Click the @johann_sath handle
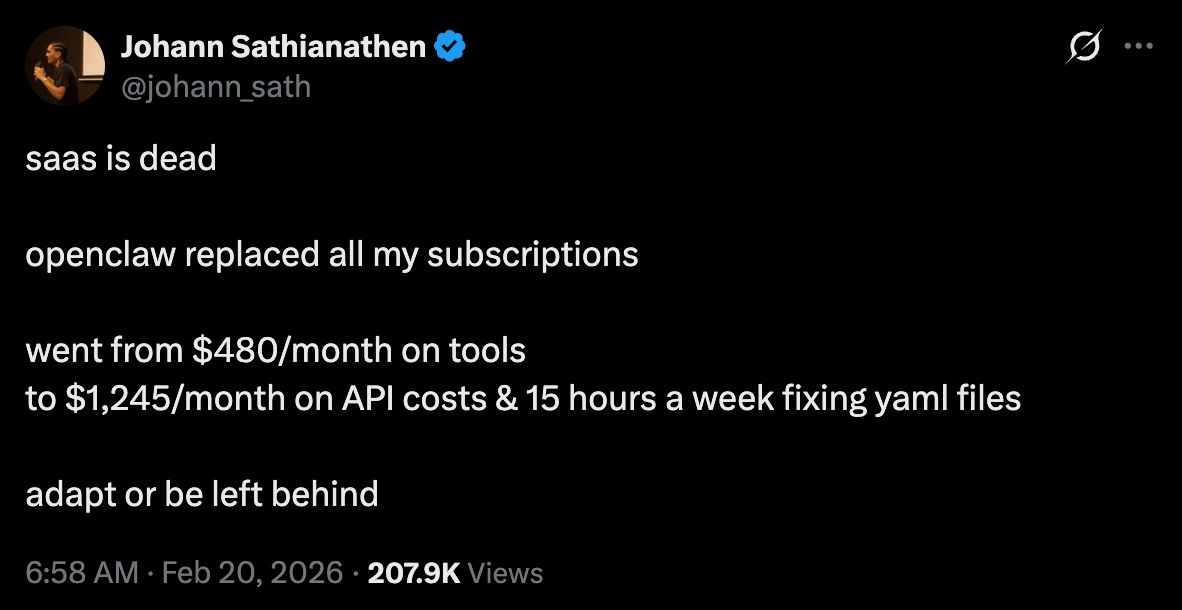 (x=215, y=87)
